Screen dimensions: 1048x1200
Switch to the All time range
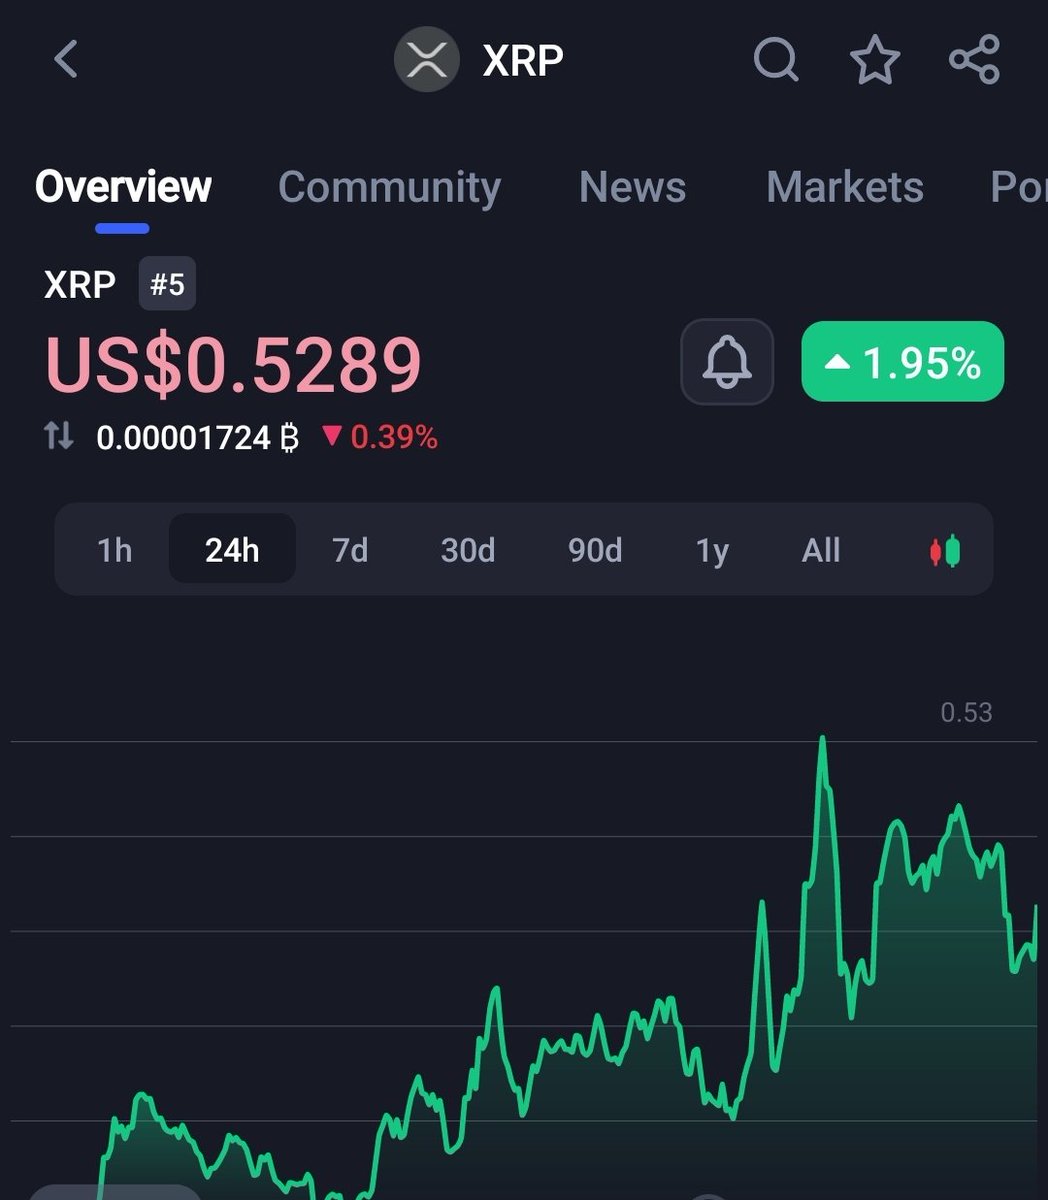point(820,549)
